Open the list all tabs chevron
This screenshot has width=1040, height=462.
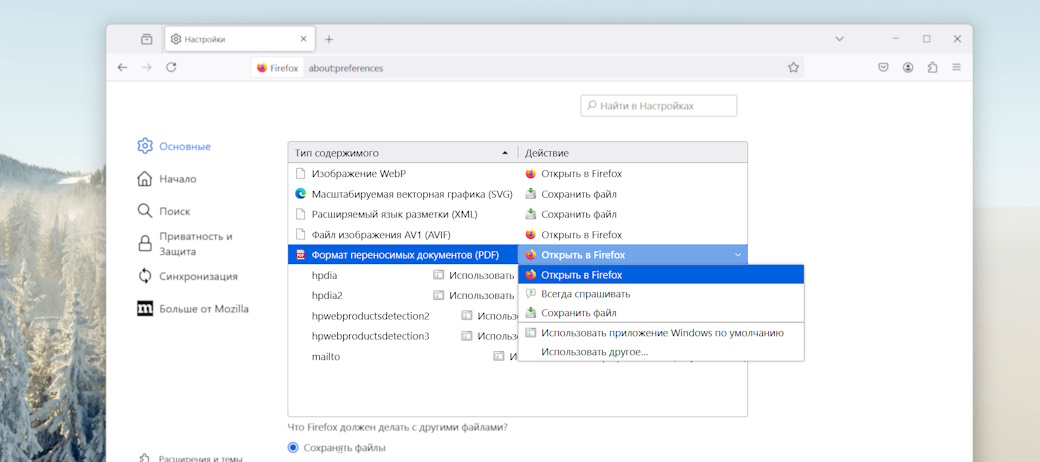click(x=839, y=39)
